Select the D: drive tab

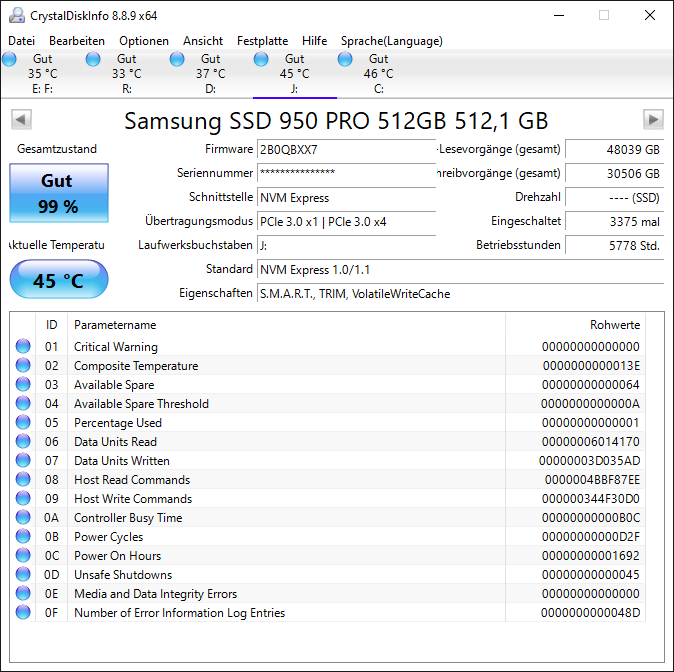210,74
